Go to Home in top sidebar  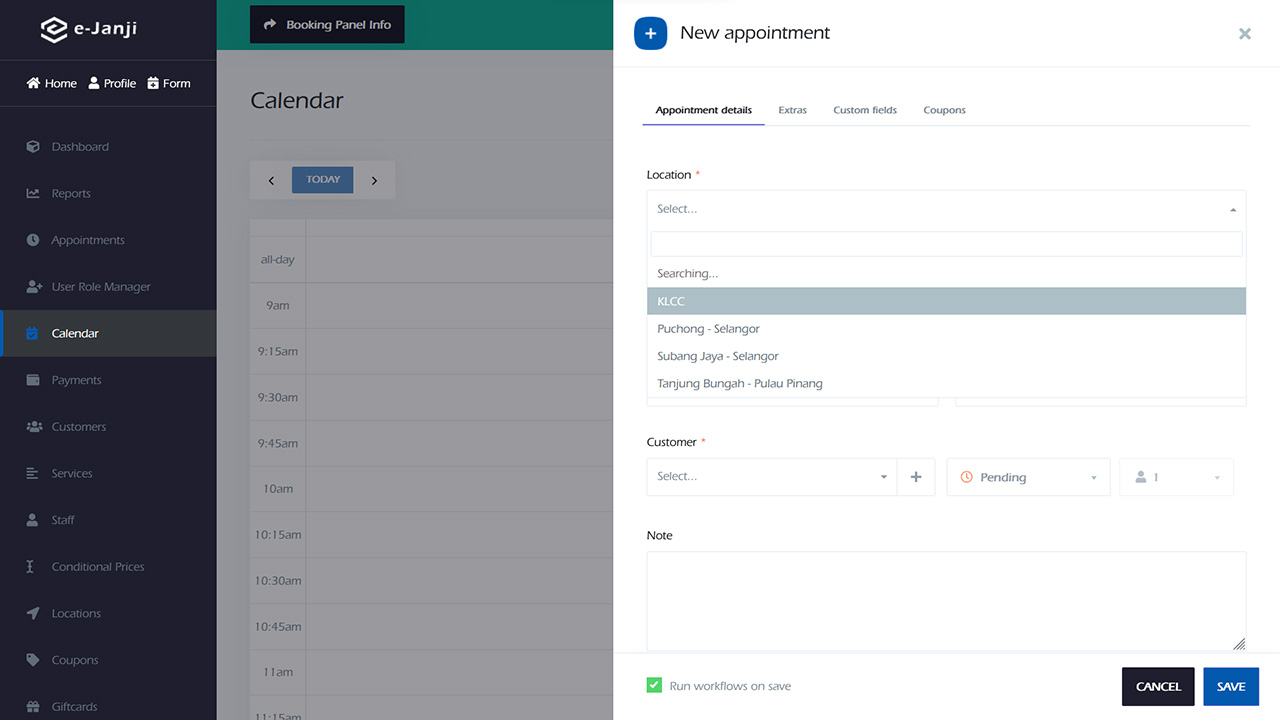pos(52,83)
